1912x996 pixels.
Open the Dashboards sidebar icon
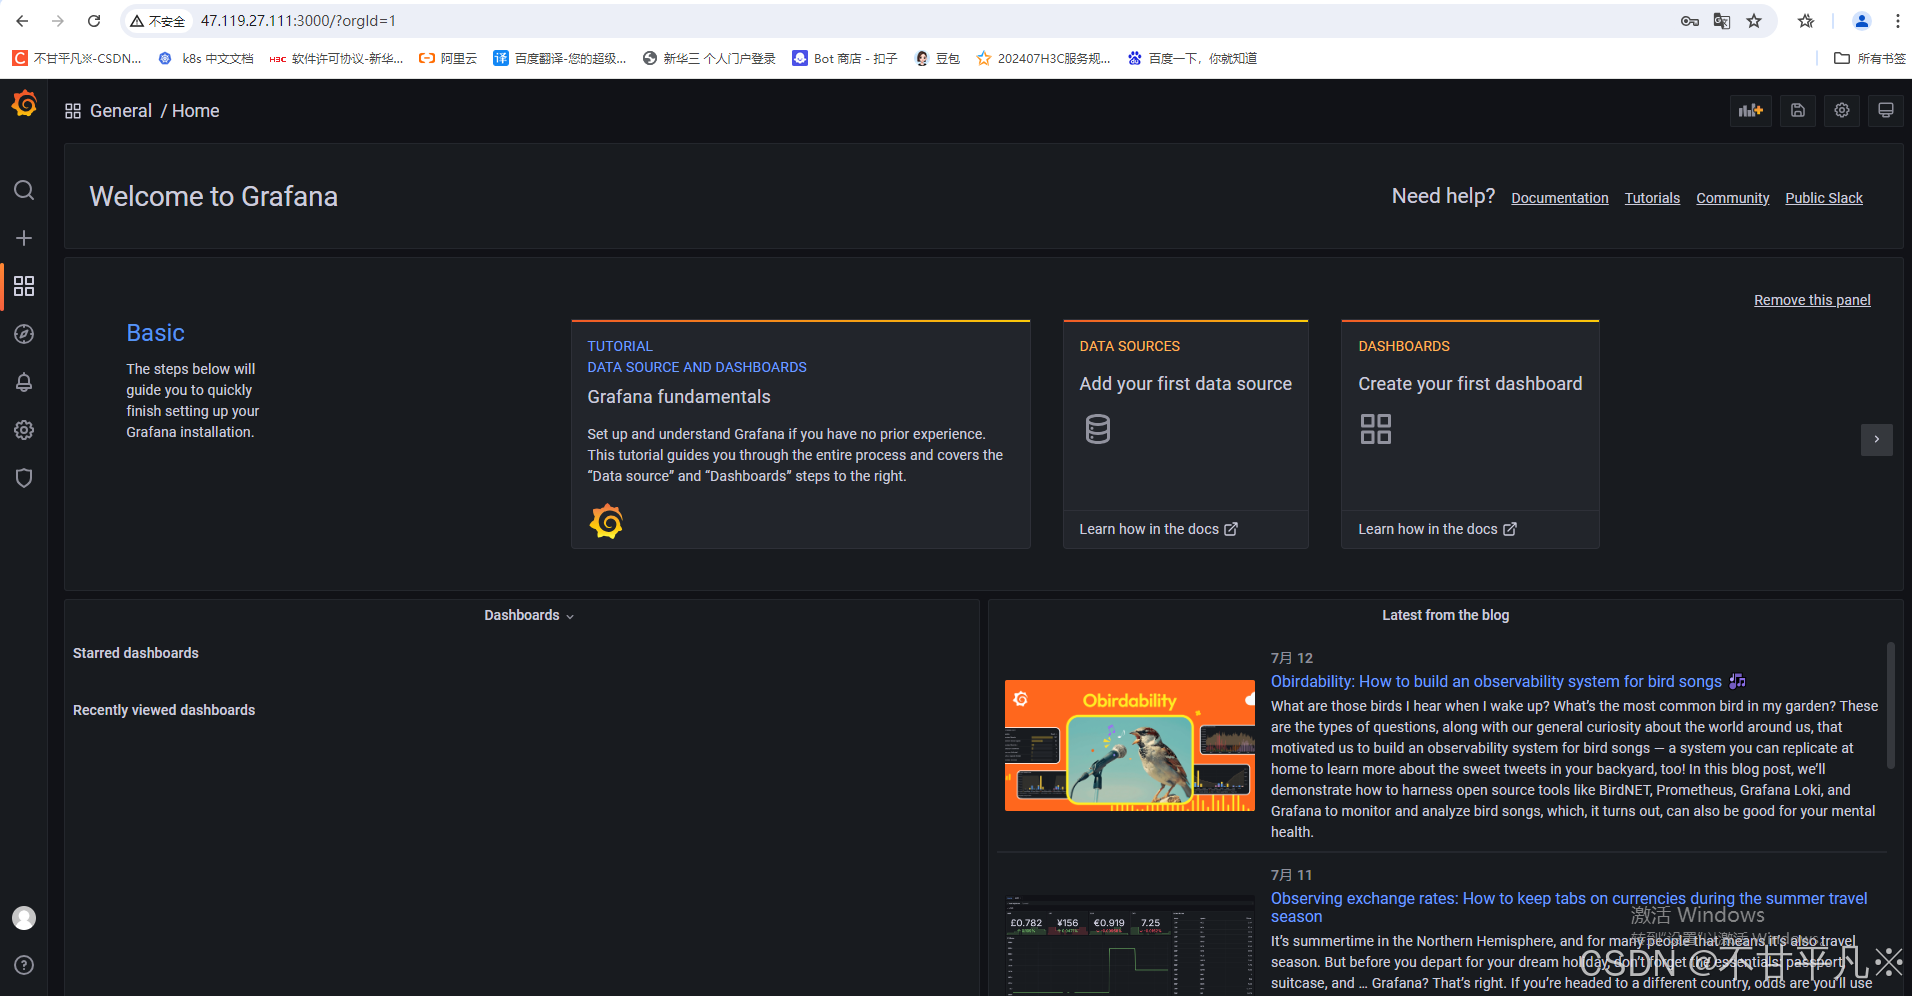(24, 286)
